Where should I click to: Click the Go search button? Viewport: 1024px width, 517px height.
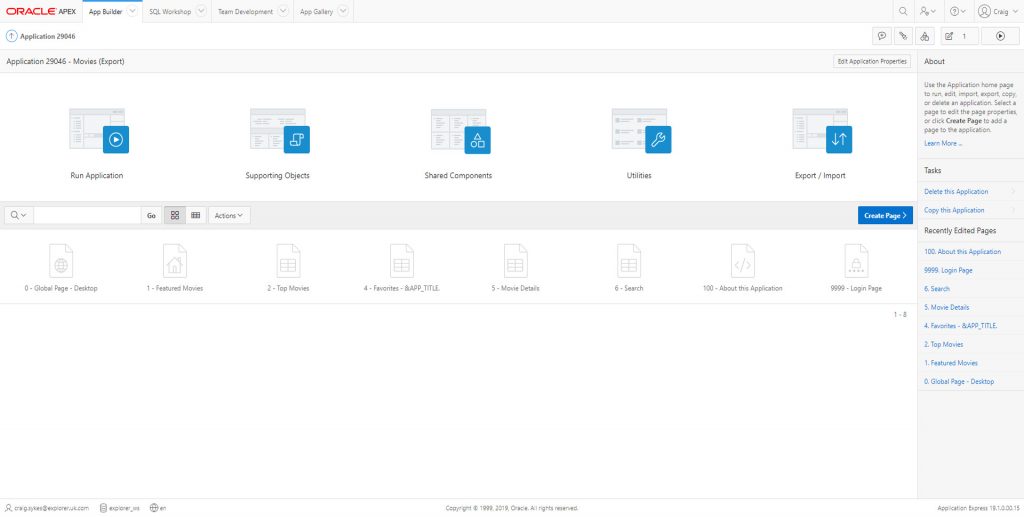tap(151, 215)
